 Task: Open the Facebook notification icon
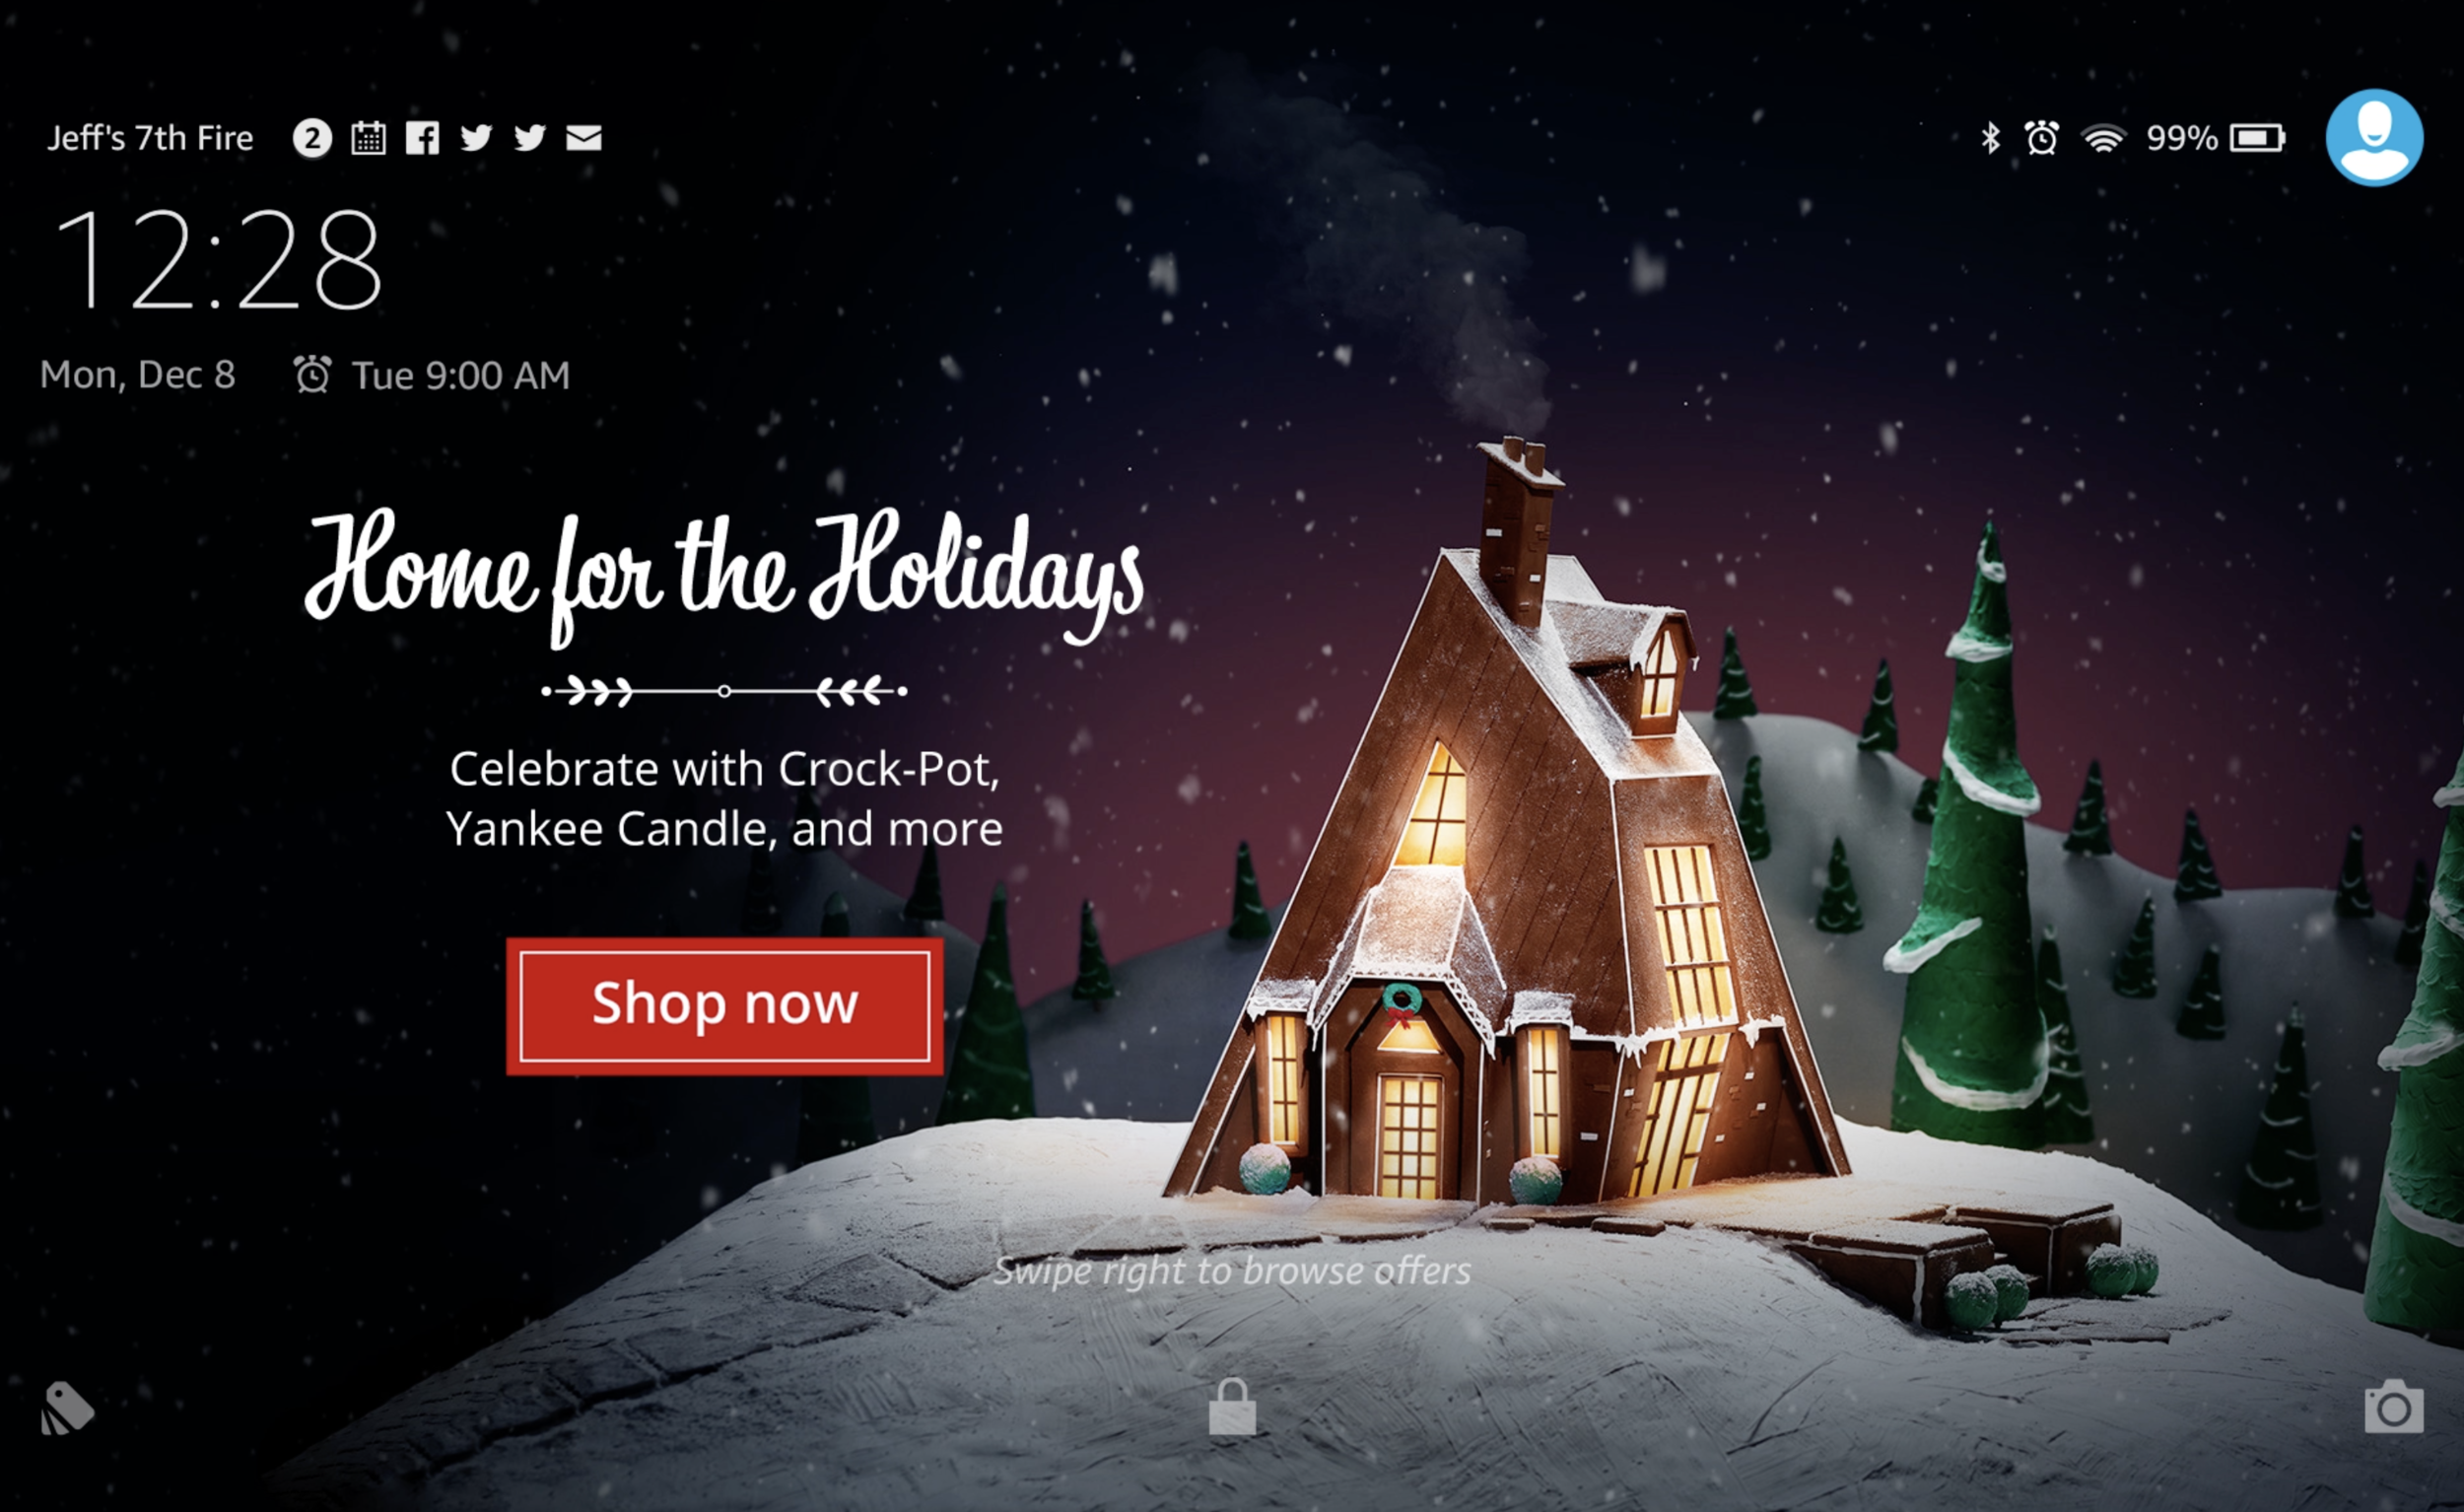pos(422,138)
